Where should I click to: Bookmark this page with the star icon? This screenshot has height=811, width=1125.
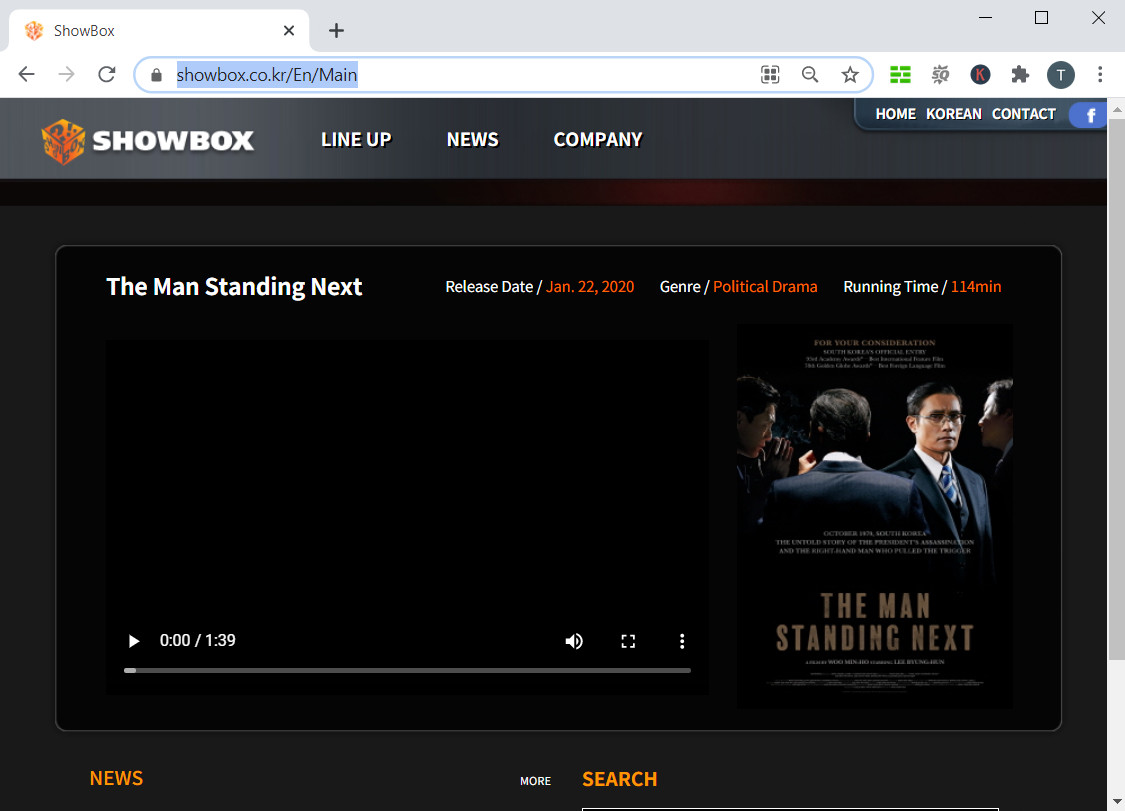[851, 74]
